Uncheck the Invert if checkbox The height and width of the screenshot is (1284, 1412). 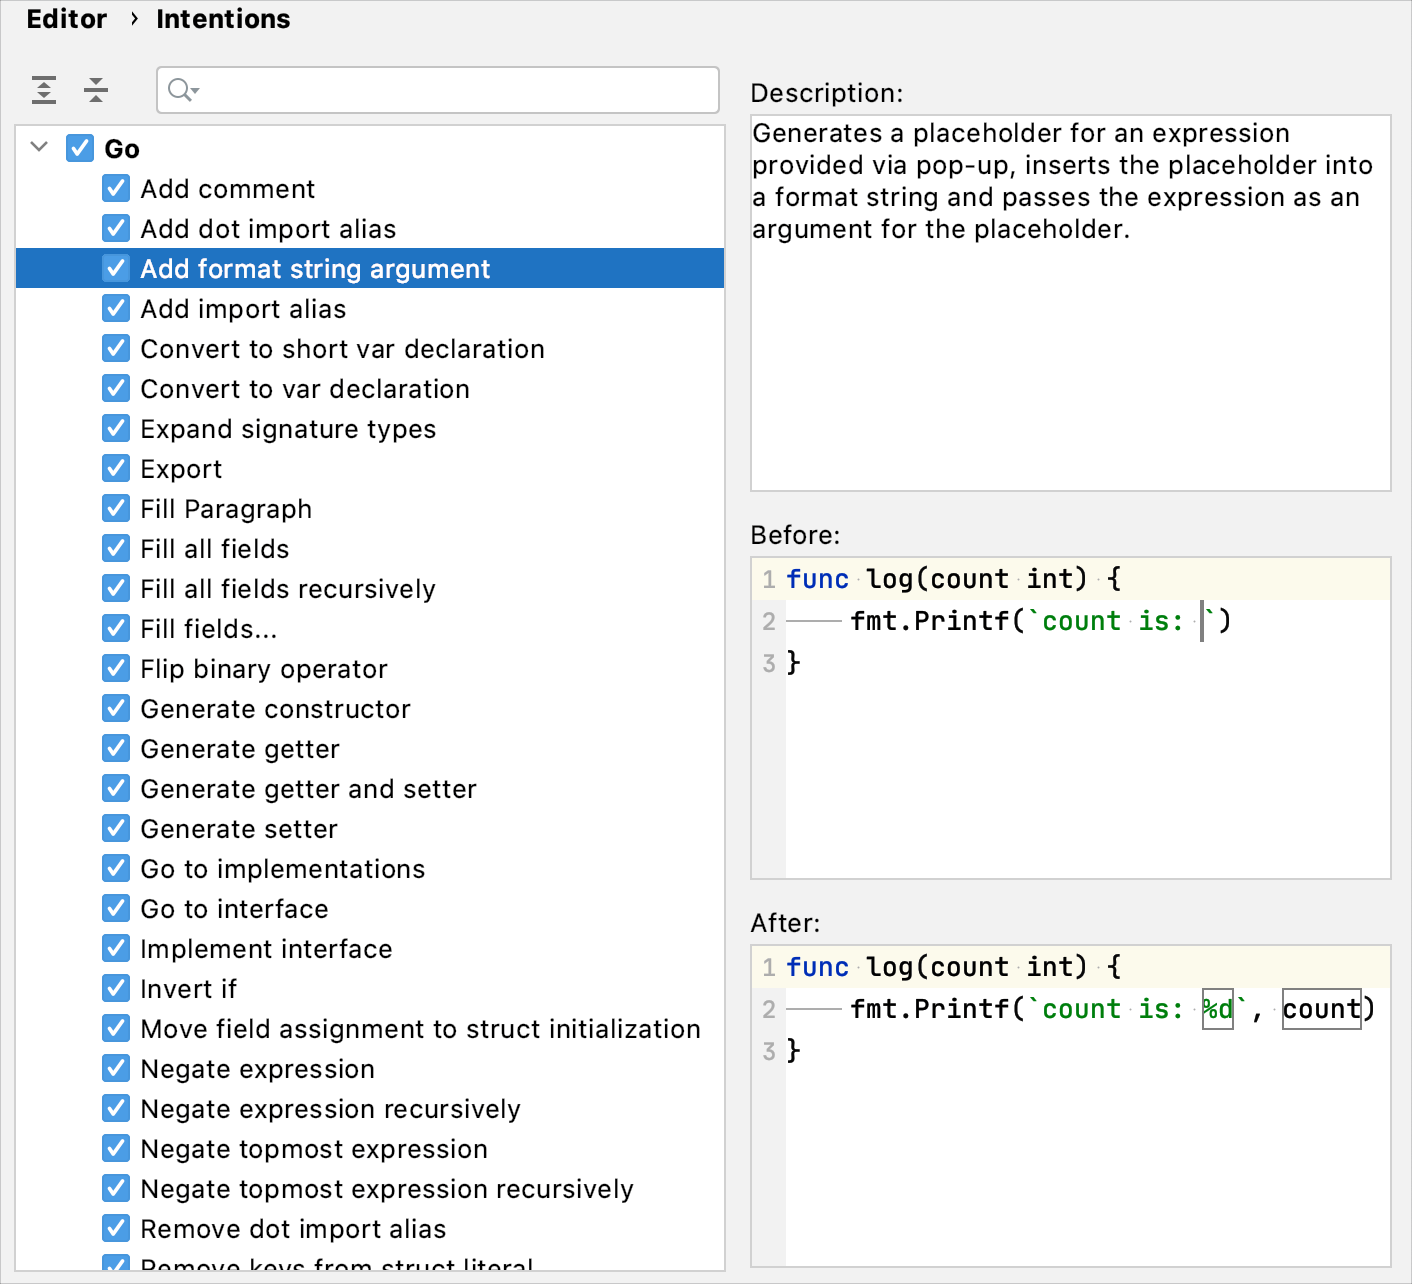tap(116, 989)
